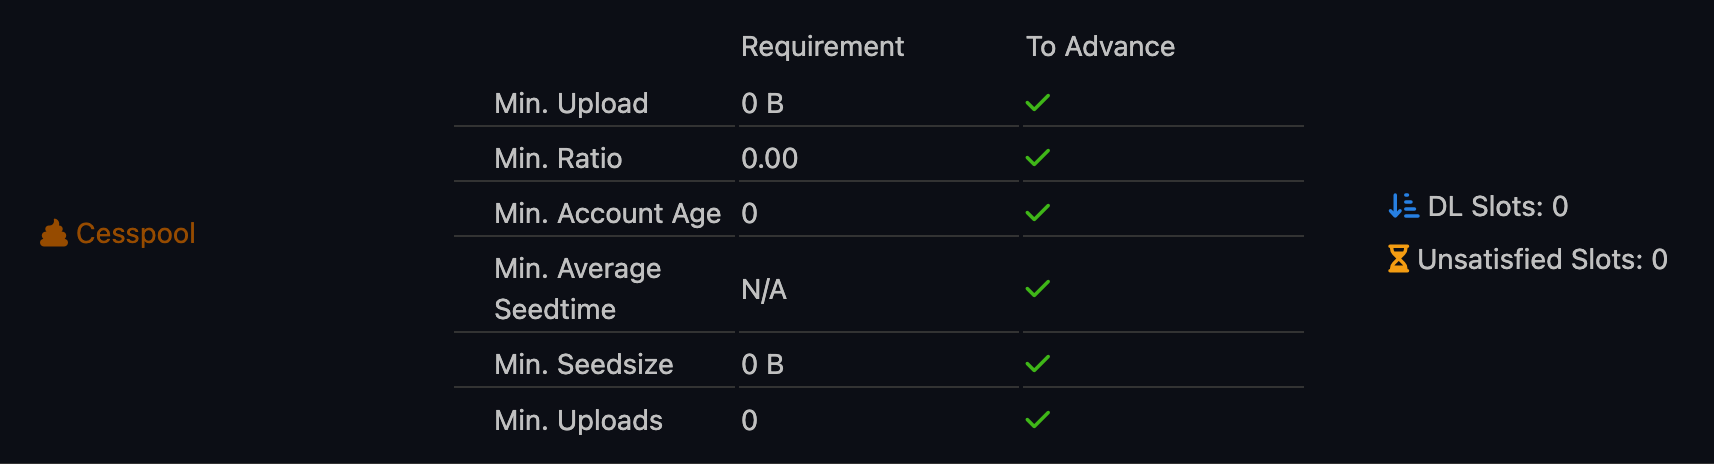This screenshot has width=1714, height=464.
Task: Click the Unsatisfied Slots: 0 text
Action: pyautogui.click(x=1542, y=259)
